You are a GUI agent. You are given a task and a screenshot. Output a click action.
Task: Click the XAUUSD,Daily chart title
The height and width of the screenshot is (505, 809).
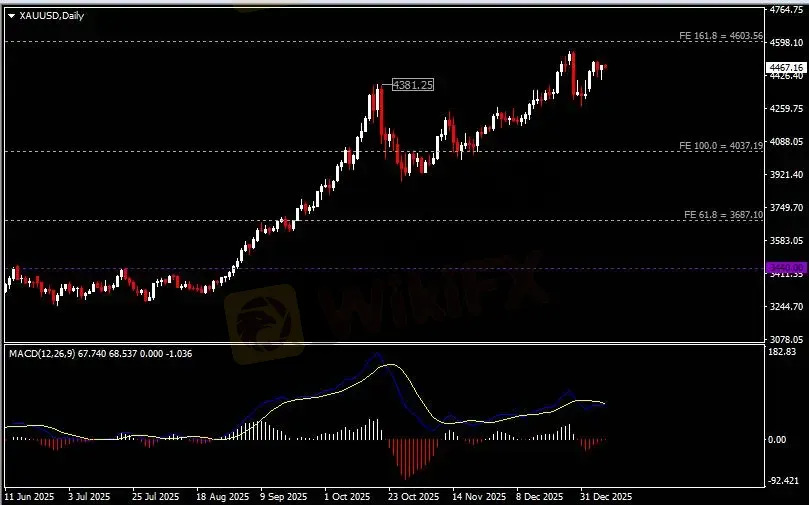[52, 16]
